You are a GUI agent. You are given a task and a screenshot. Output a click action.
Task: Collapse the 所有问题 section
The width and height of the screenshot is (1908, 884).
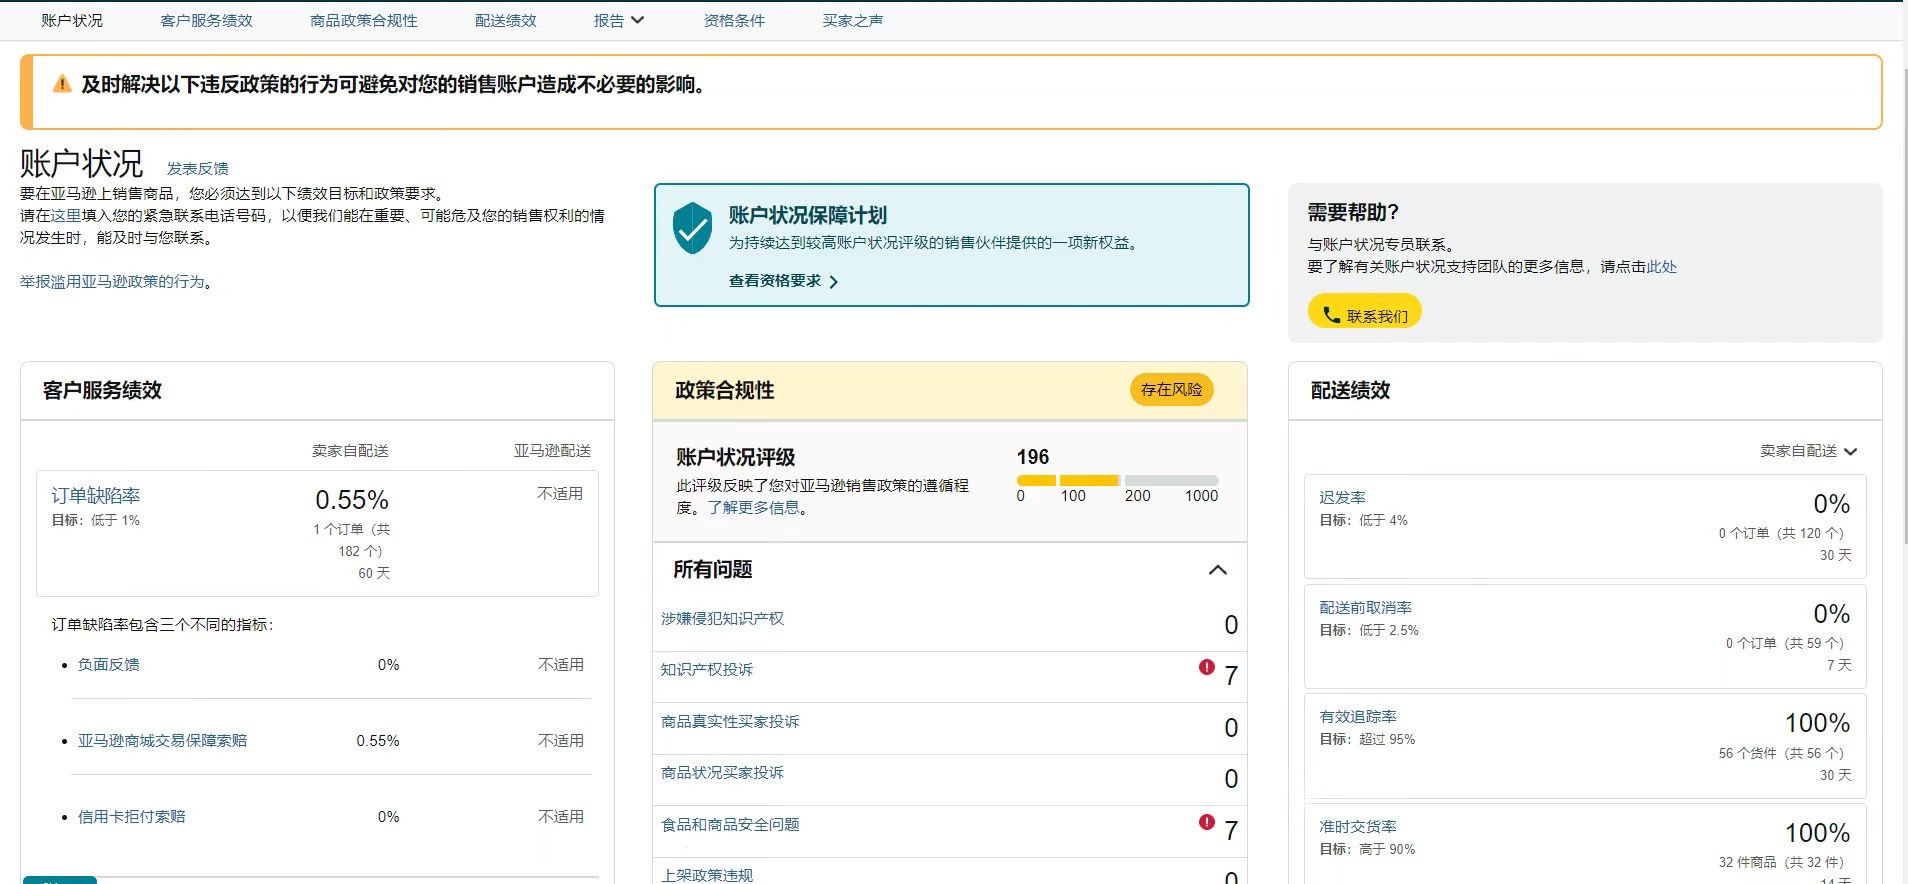(x=1217, y=570)
